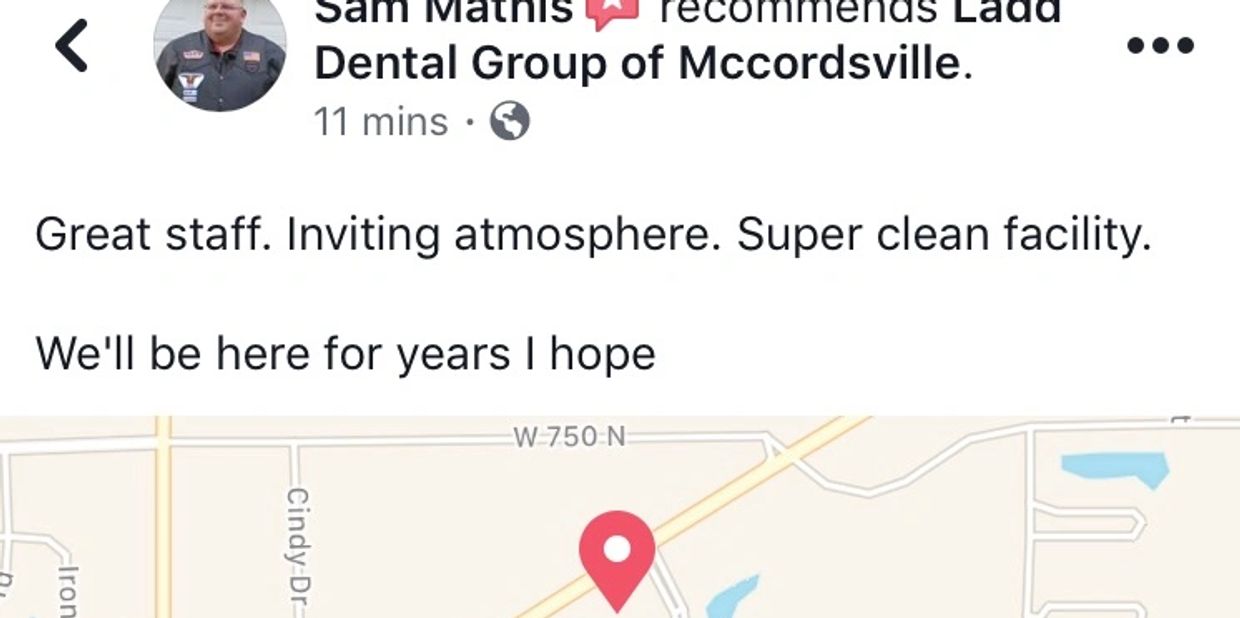
Task: Open Sam Mathis profile picture
Action: 220,50
